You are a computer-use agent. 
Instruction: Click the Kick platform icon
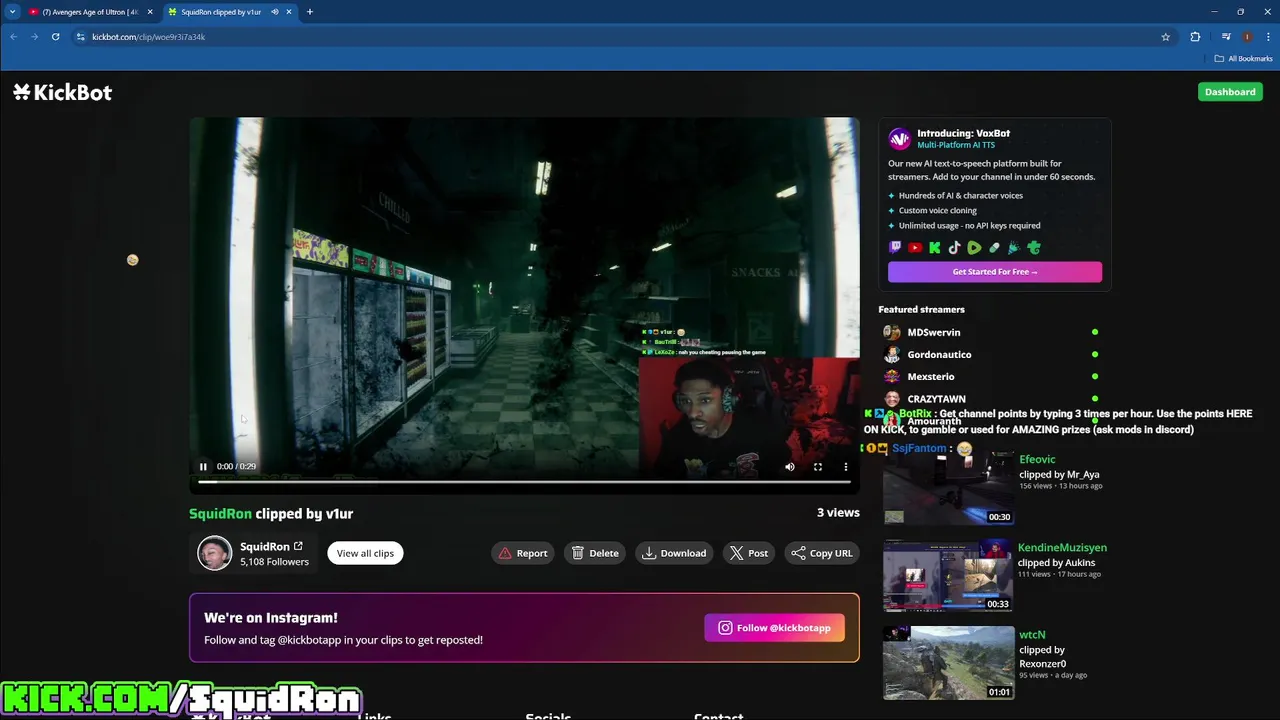(x=935, y=248)
